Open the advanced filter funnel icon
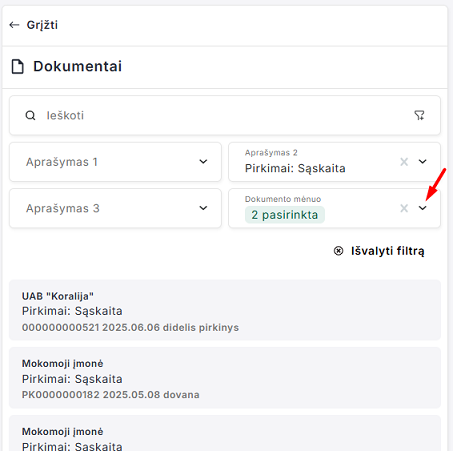This screenshot has height=451, width=453. pos(419,115)
